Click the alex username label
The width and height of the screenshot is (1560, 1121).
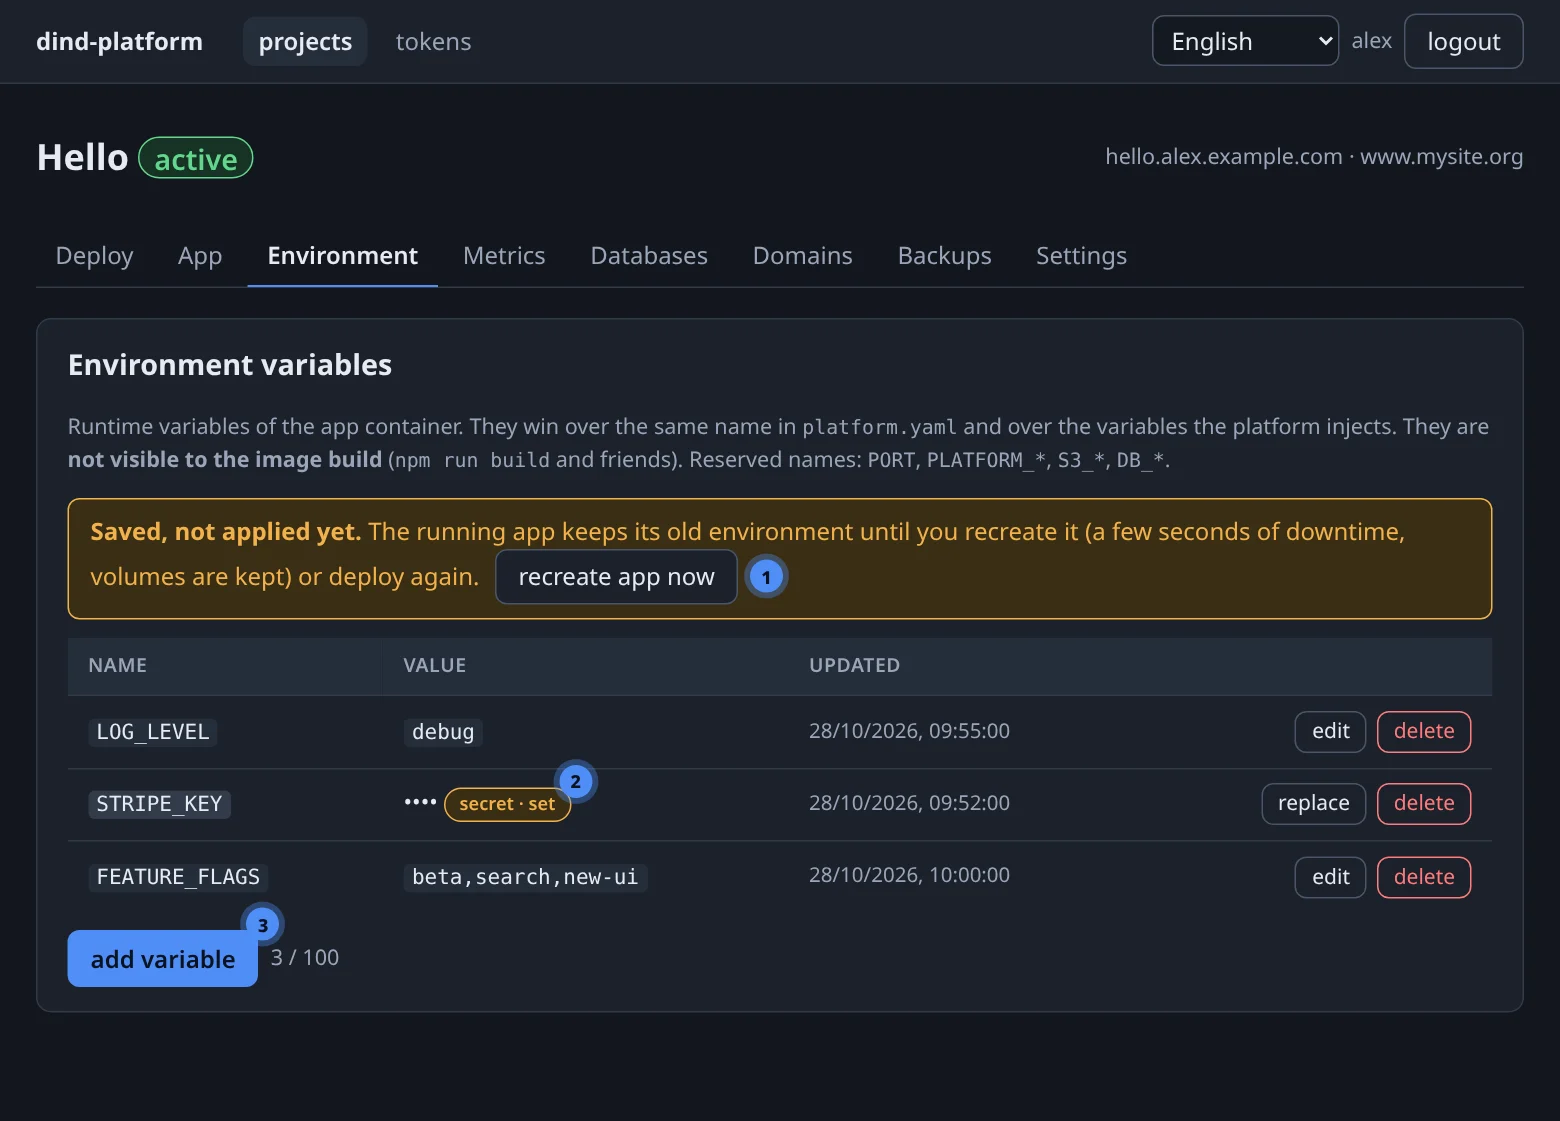[1371, 41]
